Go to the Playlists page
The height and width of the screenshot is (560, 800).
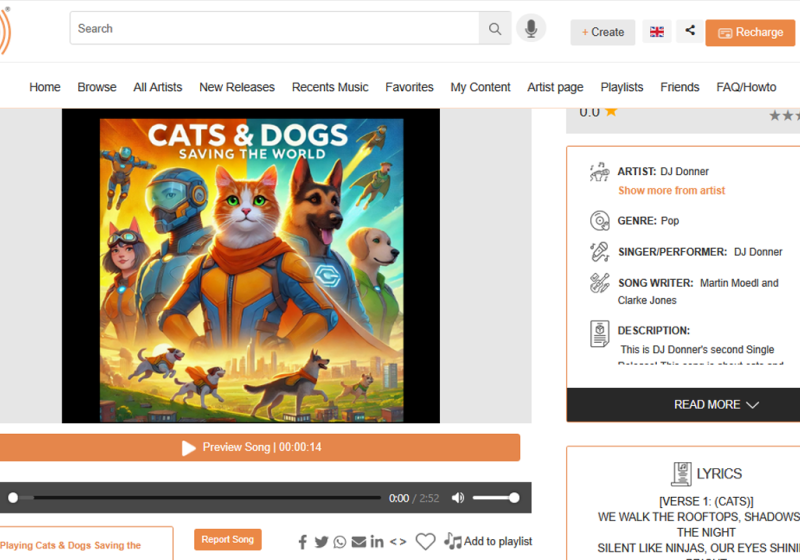pyautogui.click(x=622, y=87)
